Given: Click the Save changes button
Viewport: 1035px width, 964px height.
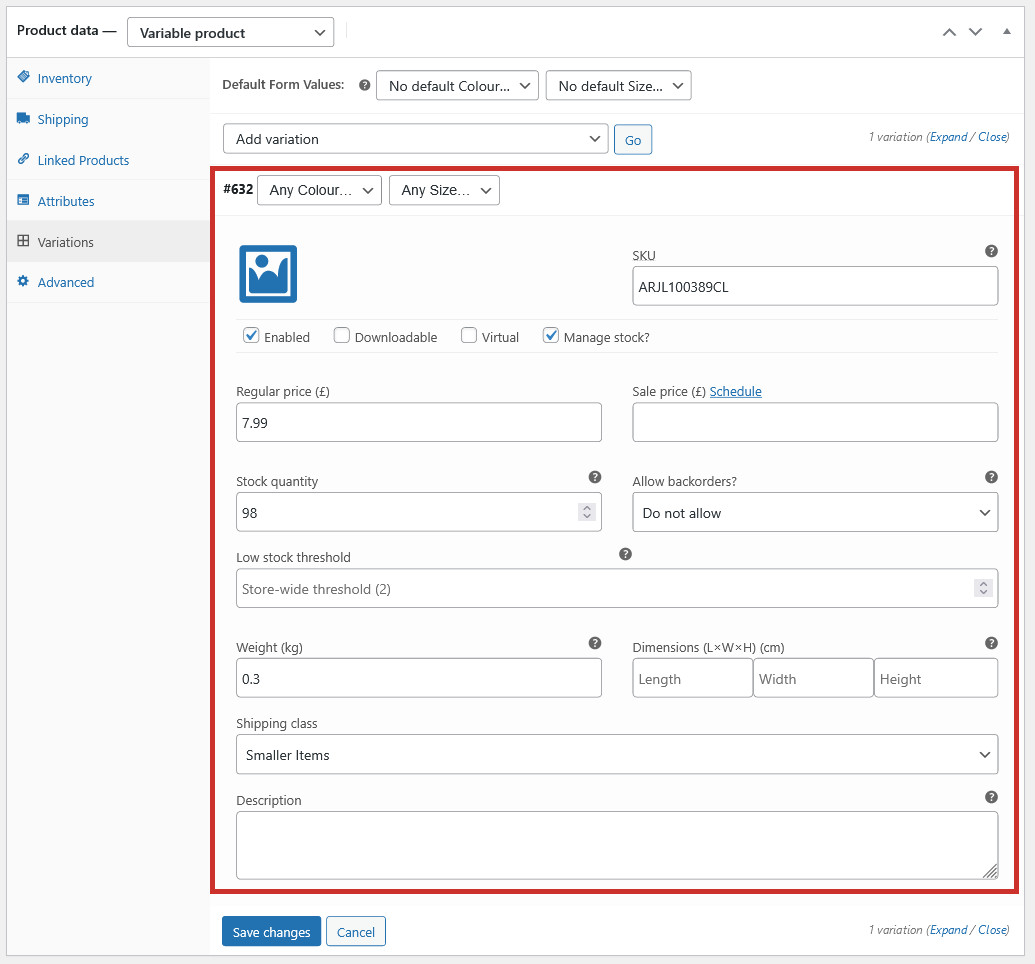Looking at the screenshot, I should [x=271, y=932].
